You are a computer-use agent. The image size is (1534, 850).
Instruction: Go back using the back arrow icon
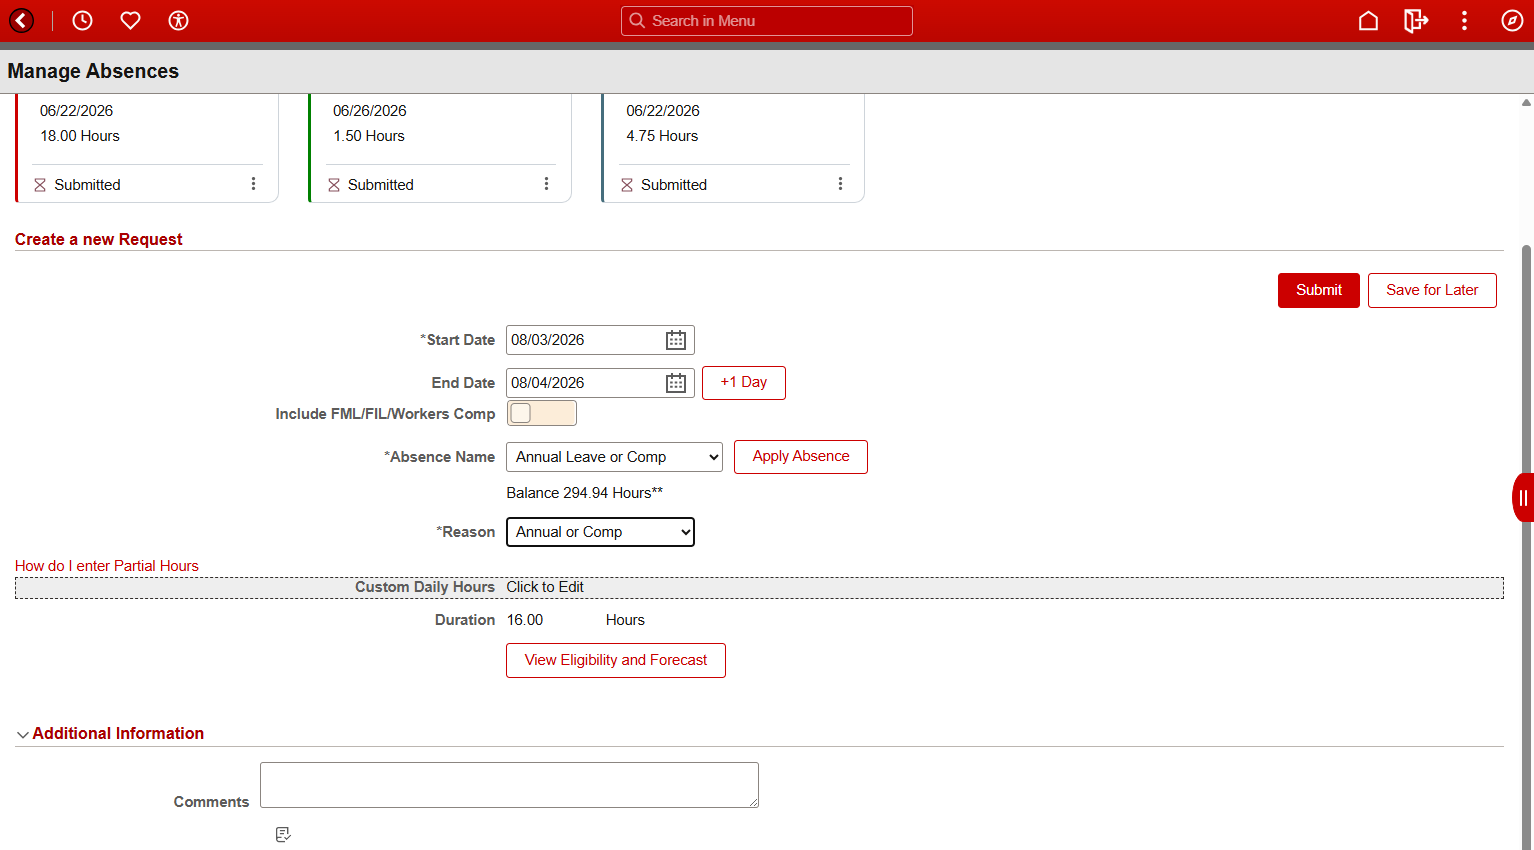tap(21, 20)
